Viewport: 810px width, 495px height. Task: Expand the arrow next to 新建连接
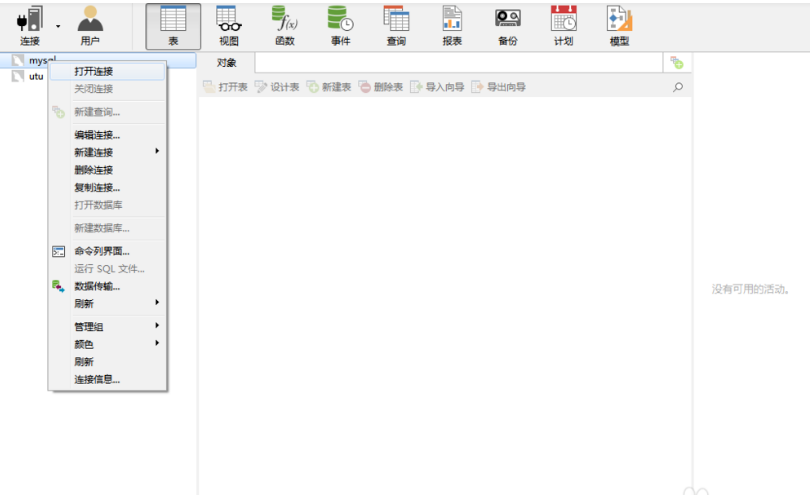157,151
